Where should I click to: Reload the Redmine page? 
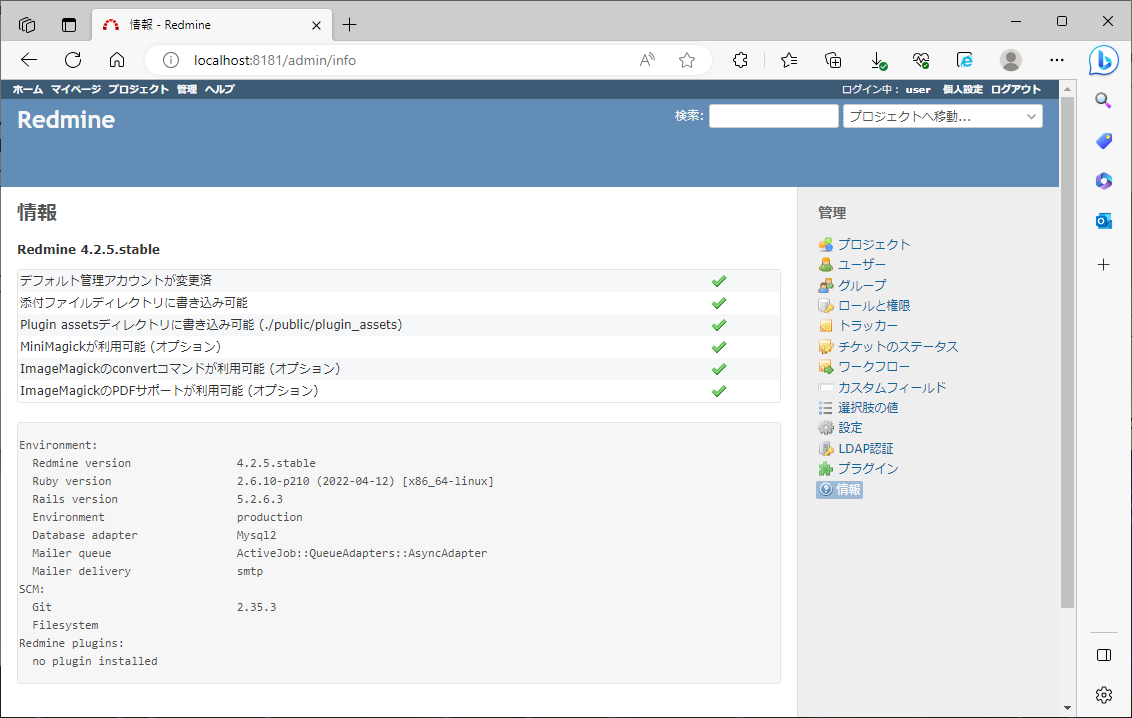pos(73,60)
